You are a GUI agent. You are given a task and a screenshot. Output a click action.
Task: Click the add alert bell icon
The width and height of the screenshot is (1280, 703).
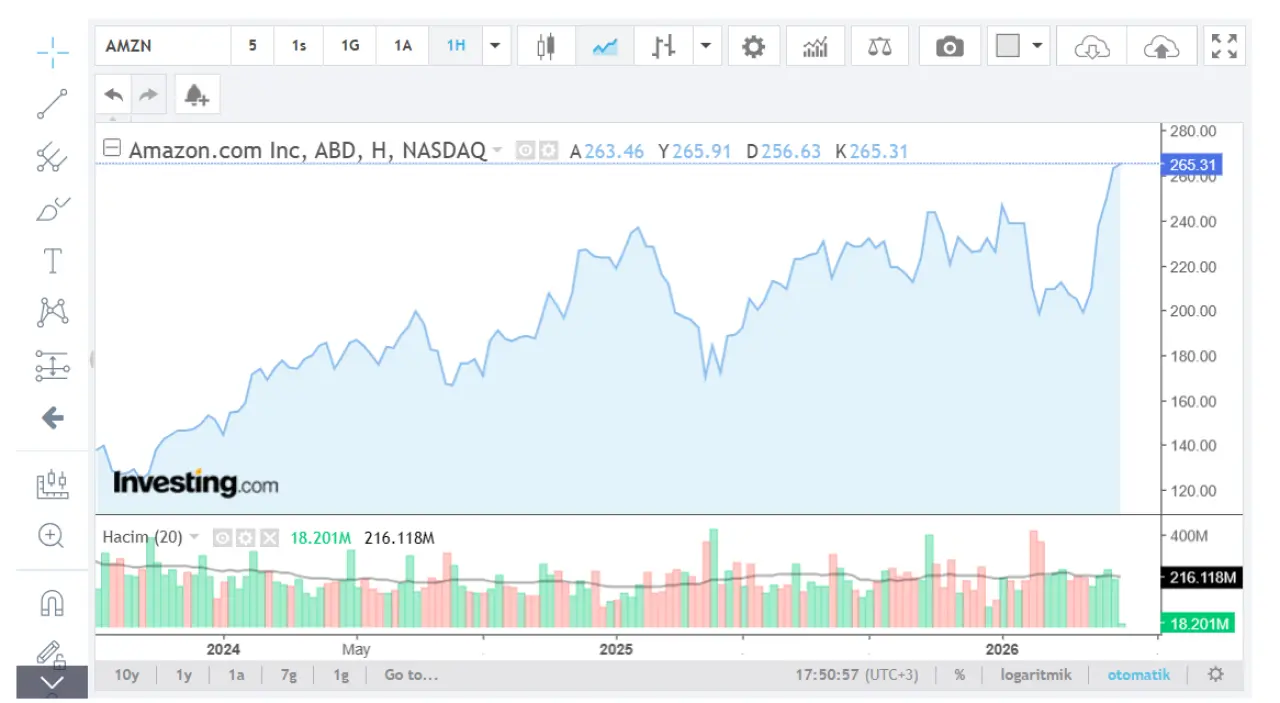click(x=196, y=95)
